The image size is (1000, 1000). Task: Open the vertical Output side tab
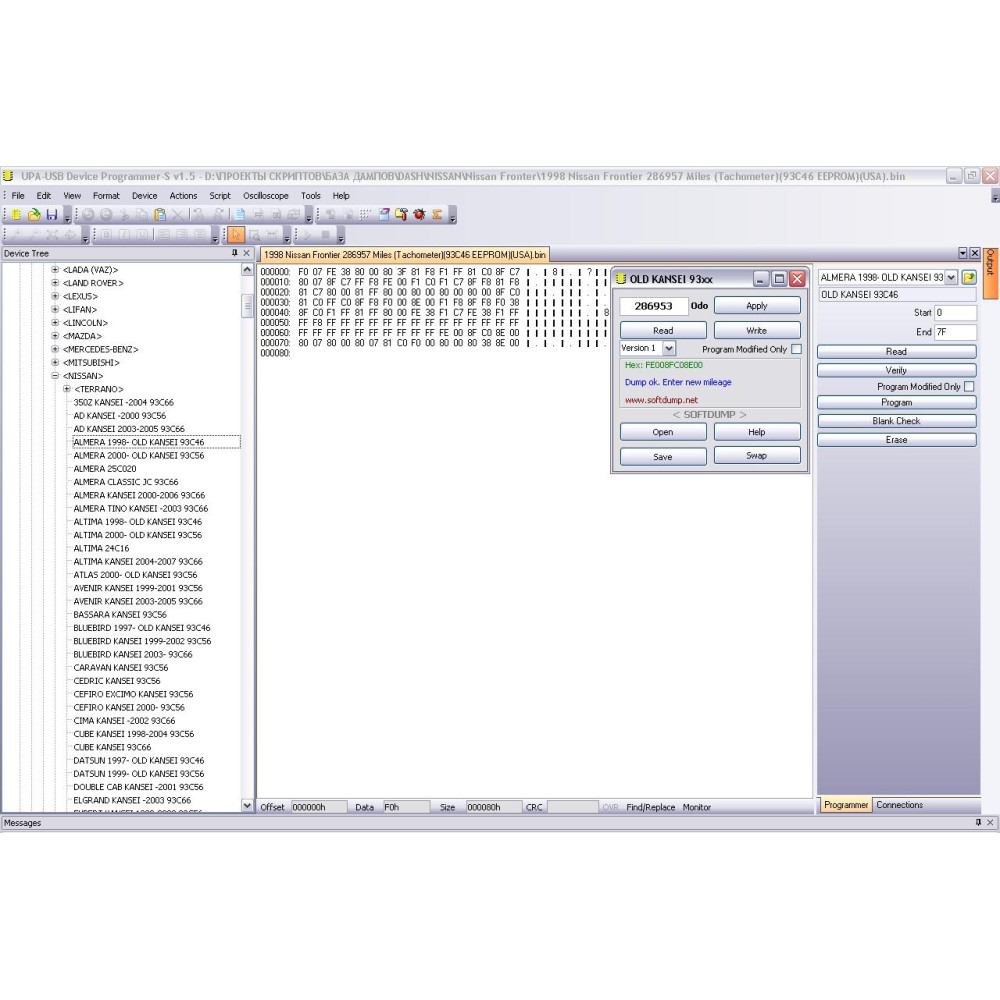pos(990,274)
